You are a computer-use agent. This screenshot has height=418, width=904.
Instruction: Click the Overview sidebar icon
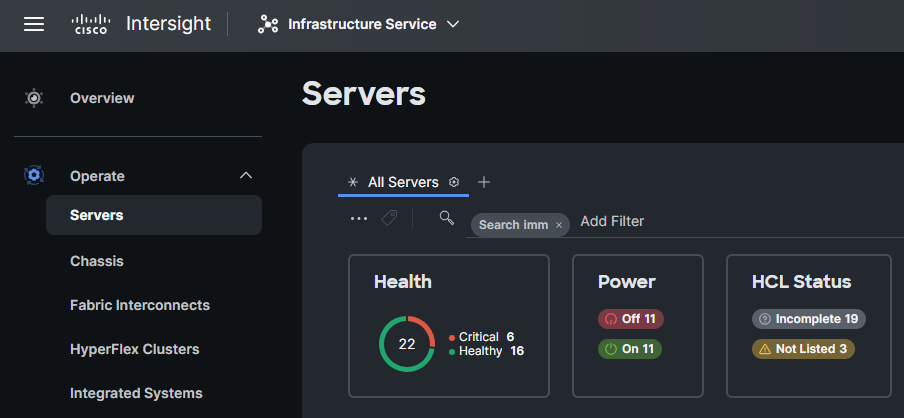[x=34, y=98]
